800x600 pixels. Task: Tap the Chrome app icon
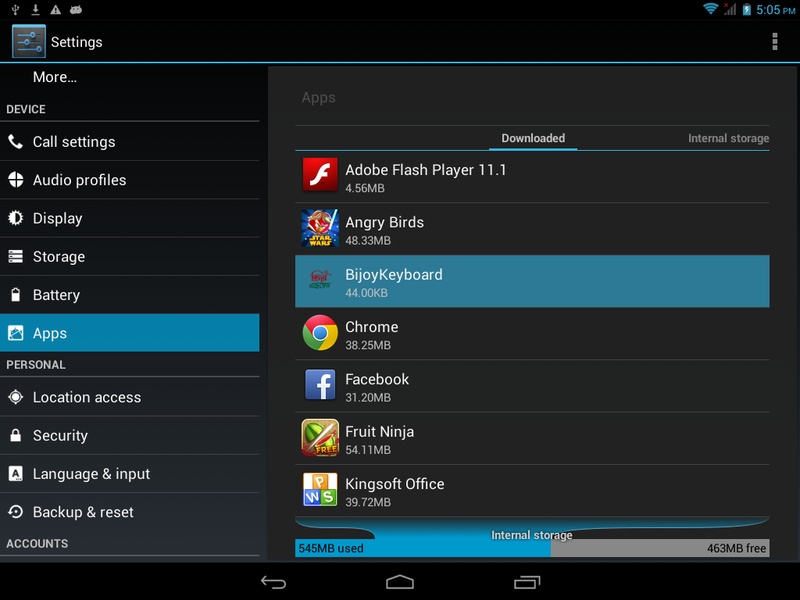(x=320, y=333)
